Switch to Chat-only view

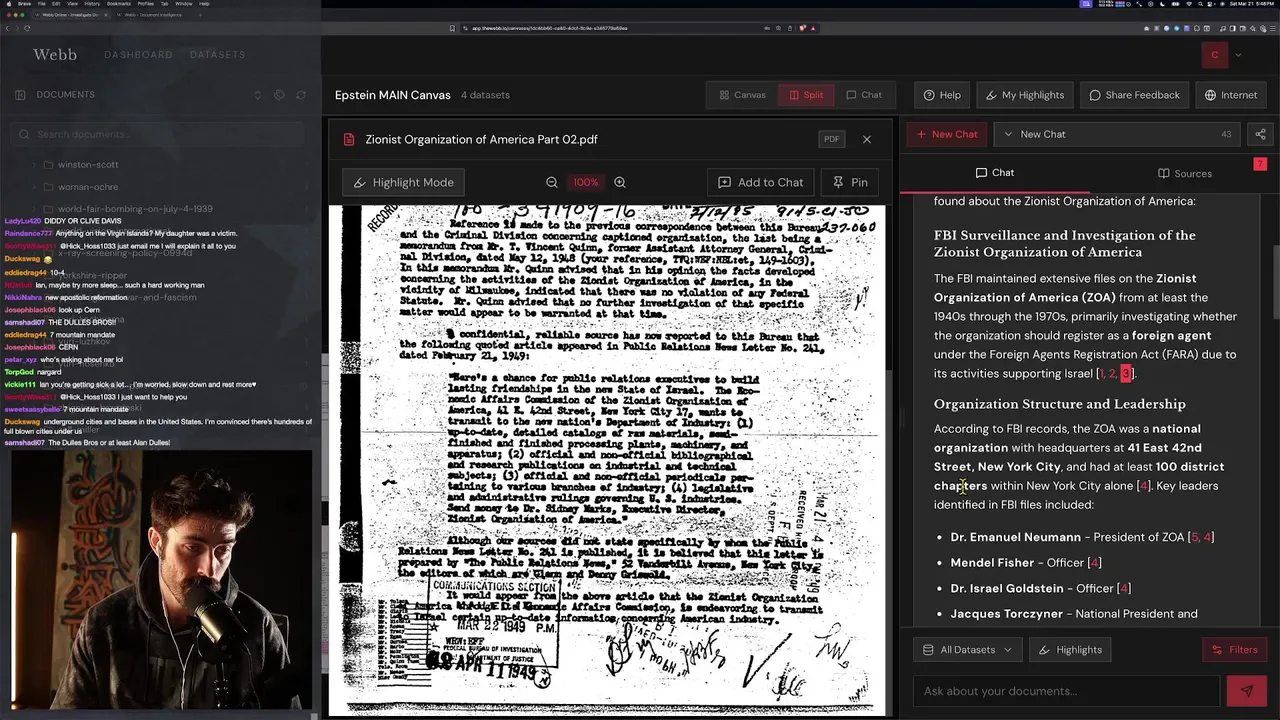click(864, 95)
